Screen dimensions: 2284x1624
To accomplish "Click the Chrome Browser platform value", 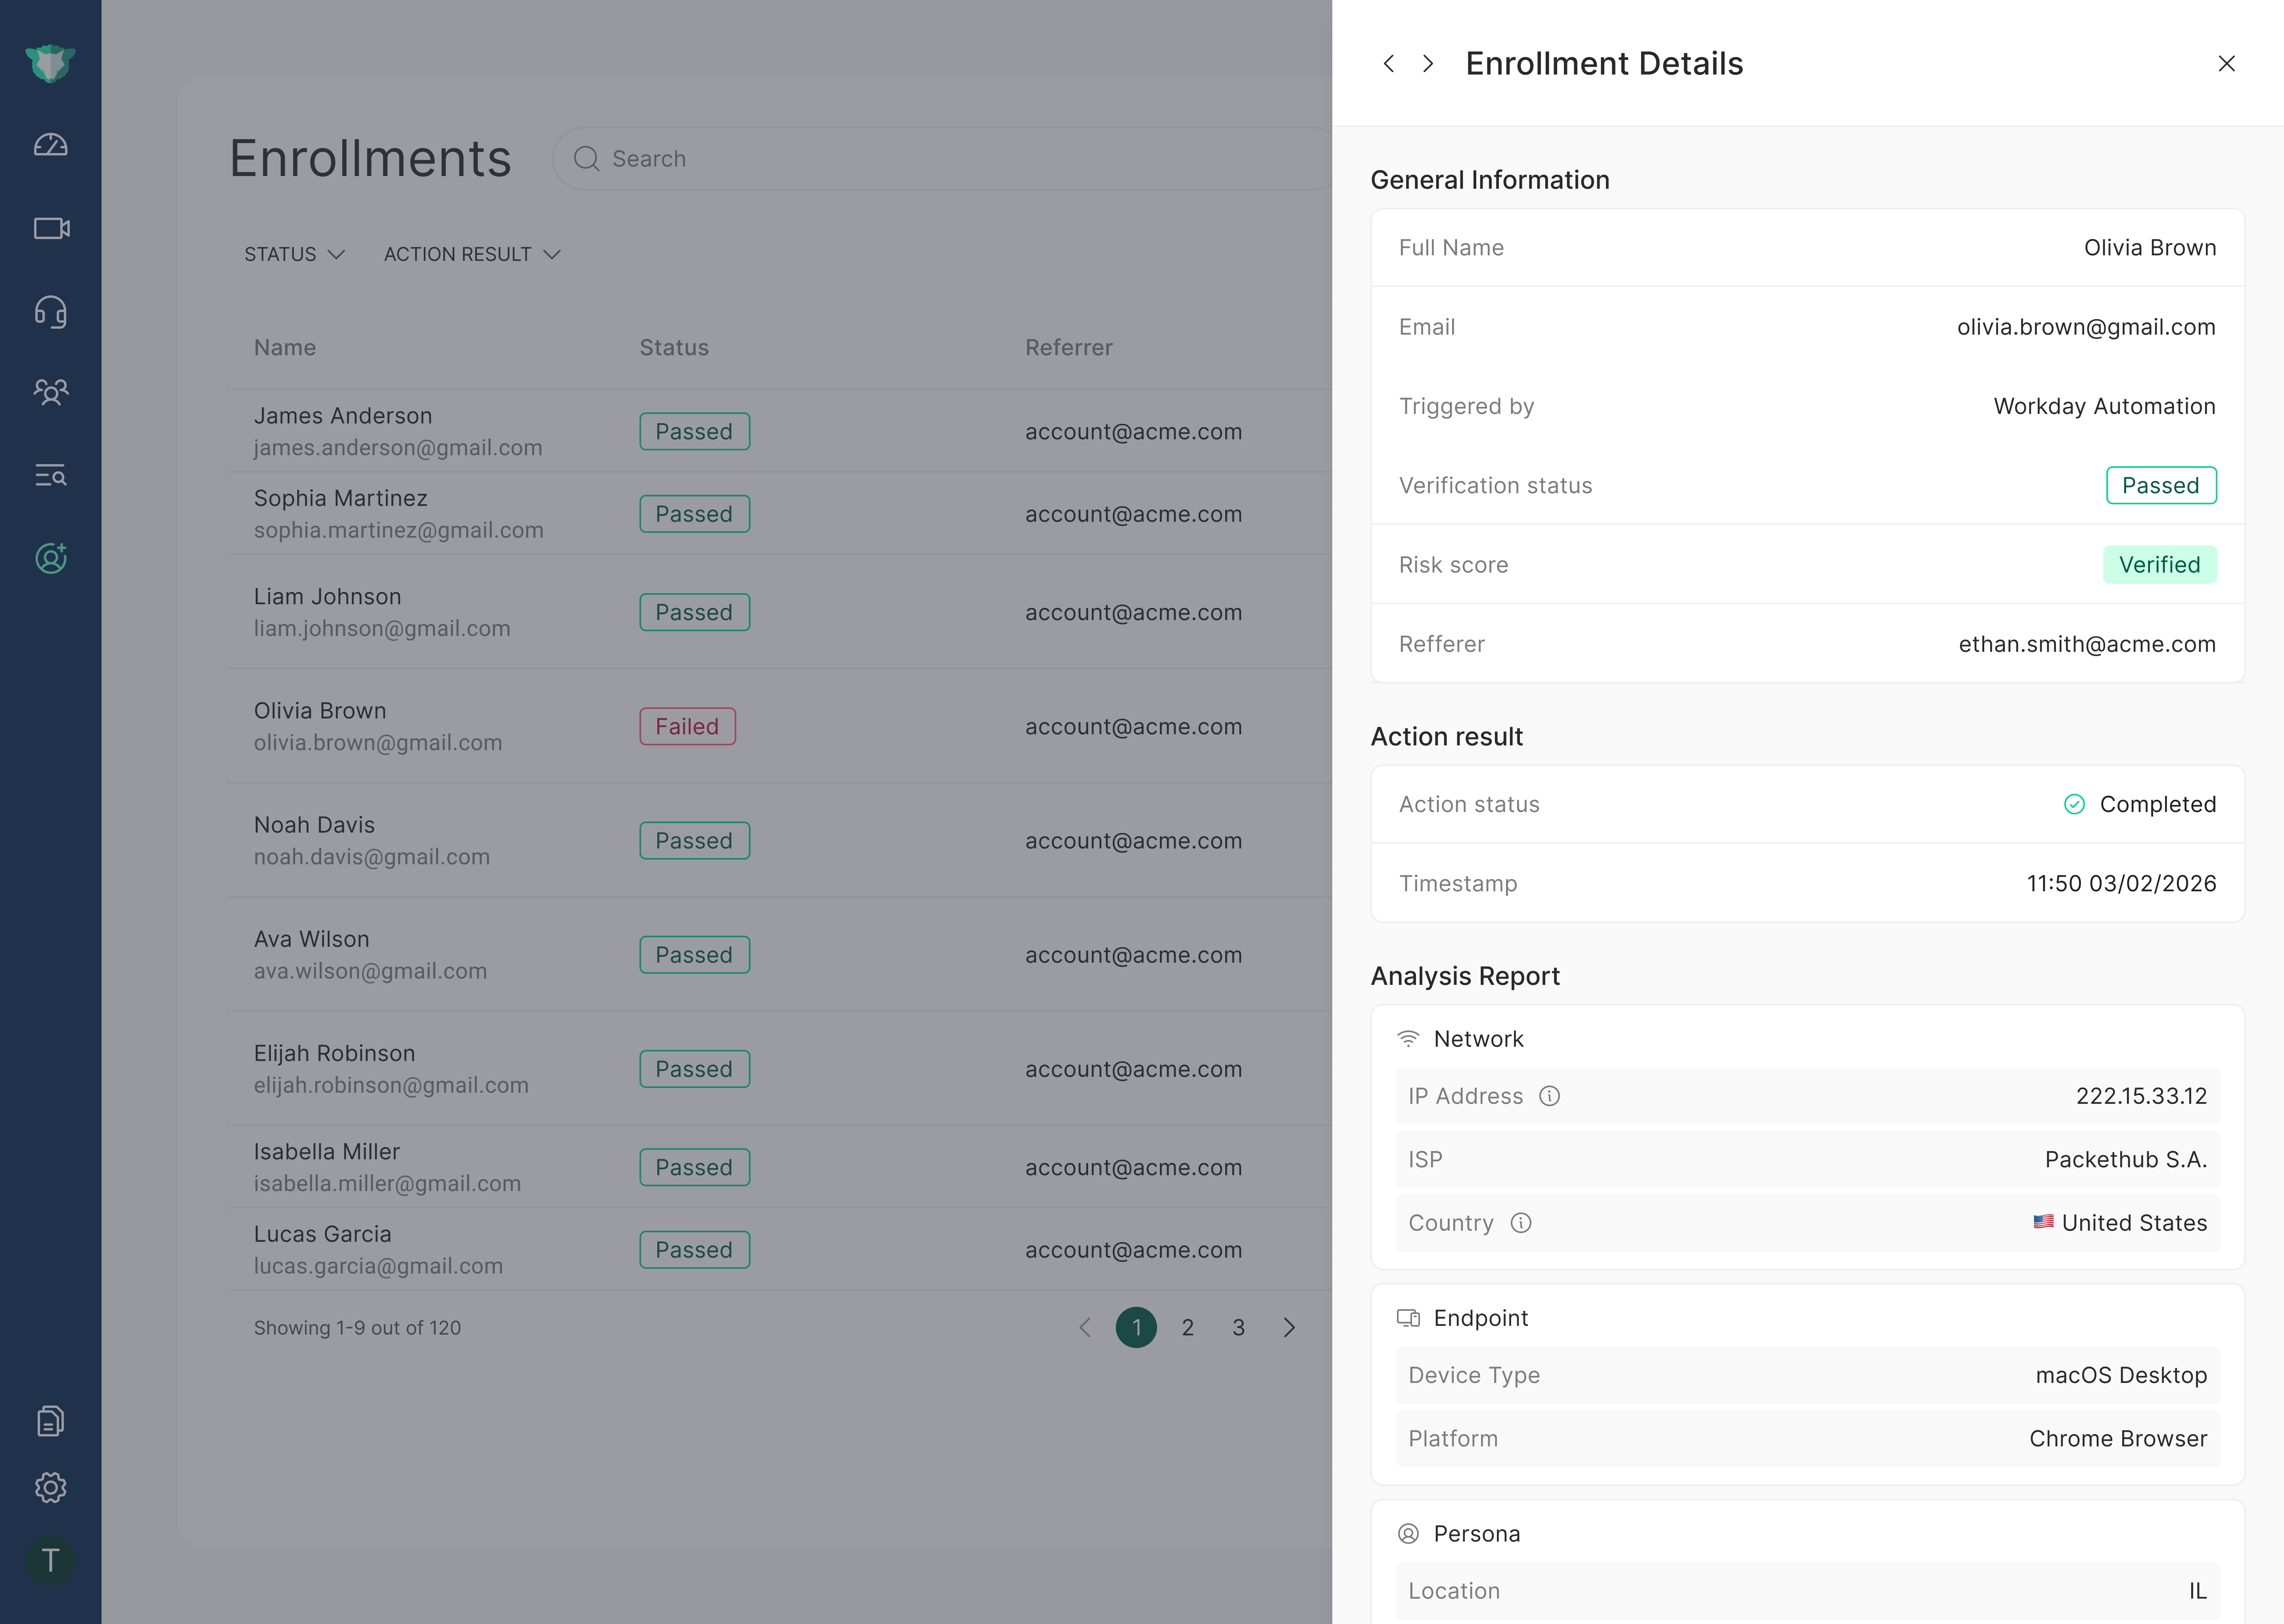I will [2117, 1438].
